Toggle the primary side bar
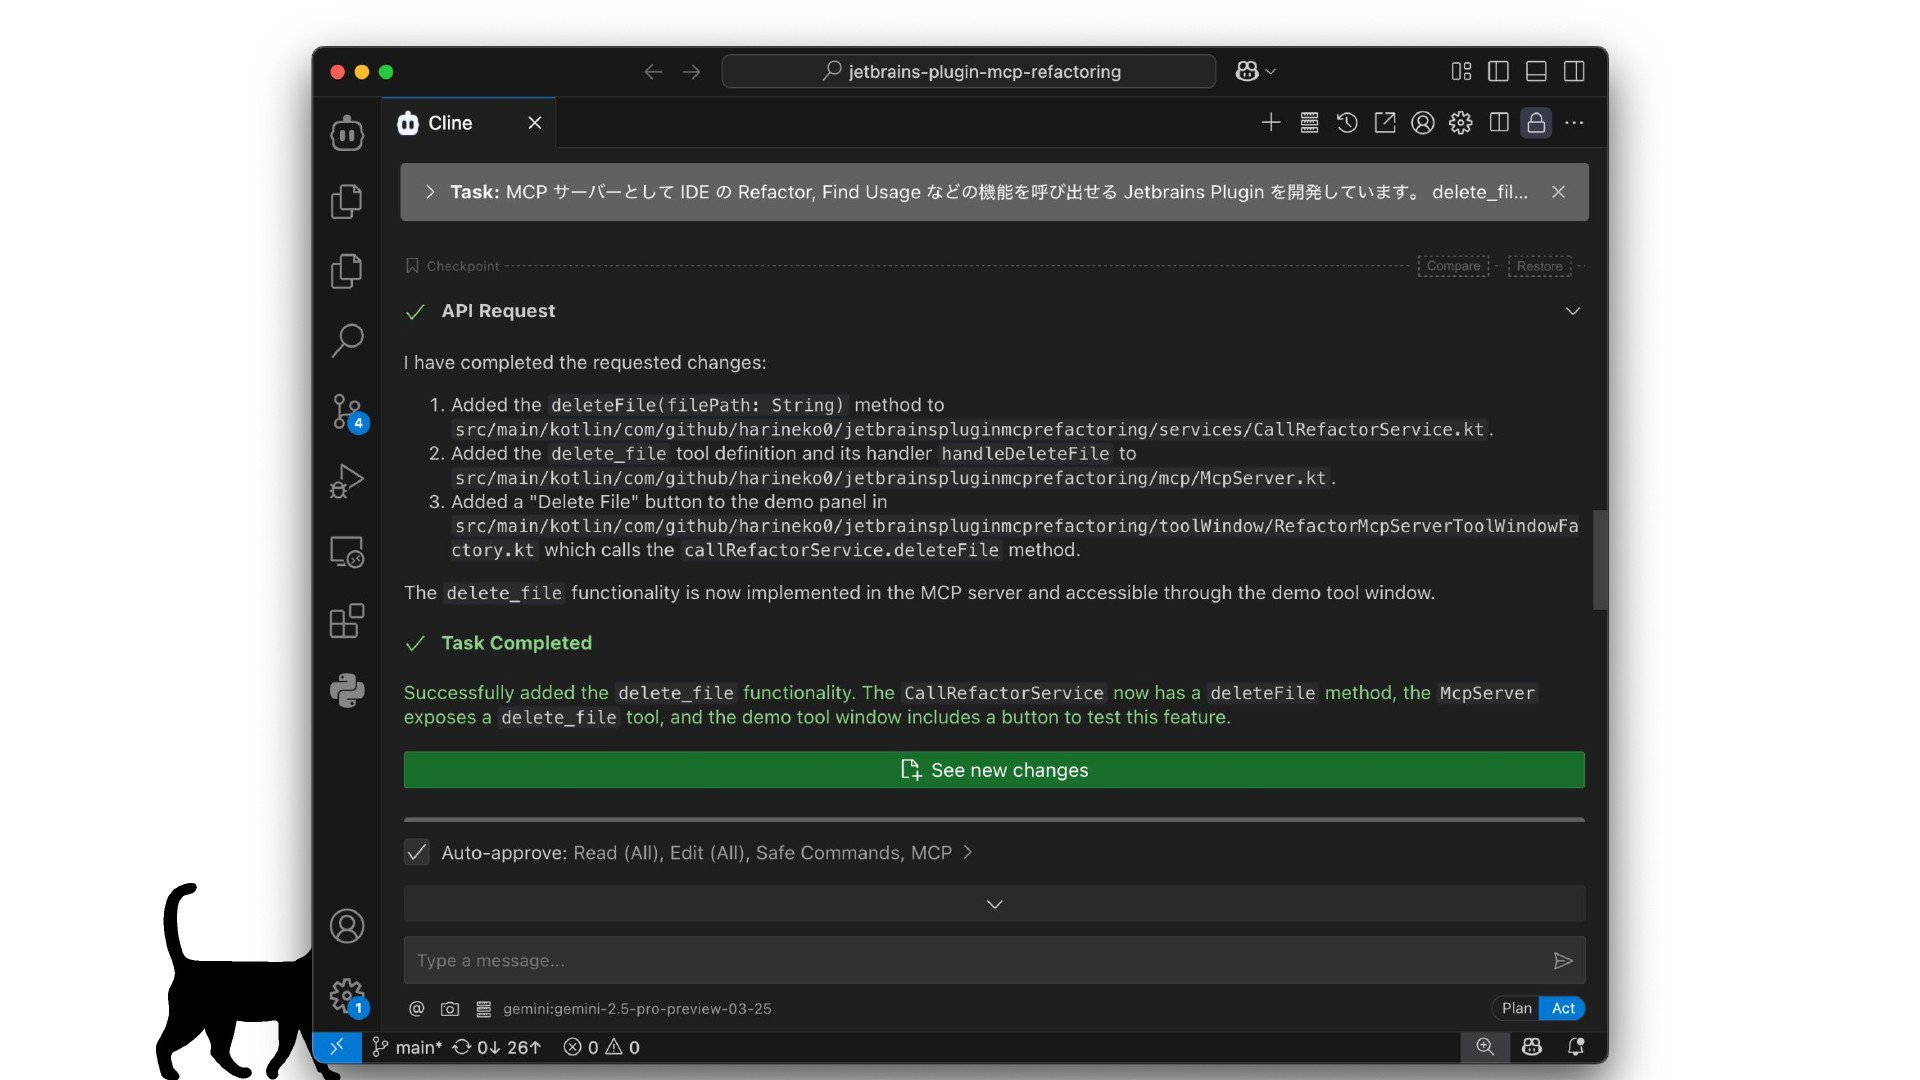This screenshot has height=1080, width=1920. [x=1498, y=71]
